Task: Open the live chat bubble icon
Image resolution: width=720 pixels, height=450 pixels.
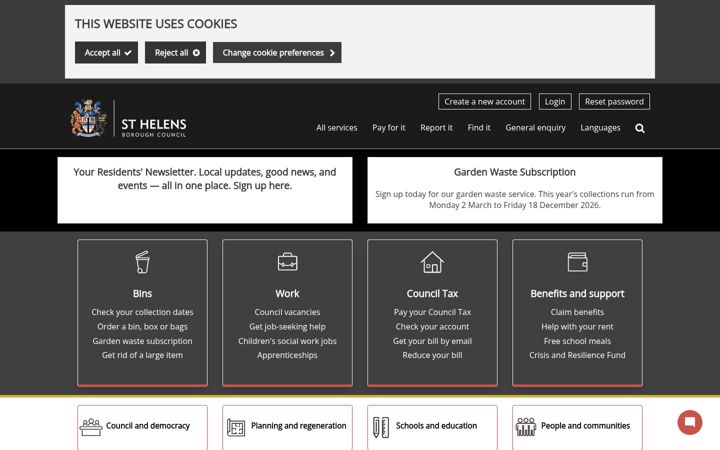Action: click(x=690, y=422)
